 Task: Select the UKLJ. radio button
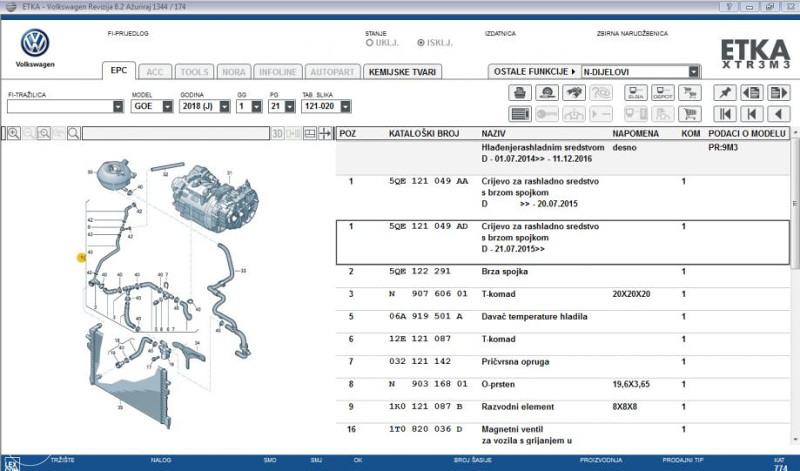(x=370, y=43)
